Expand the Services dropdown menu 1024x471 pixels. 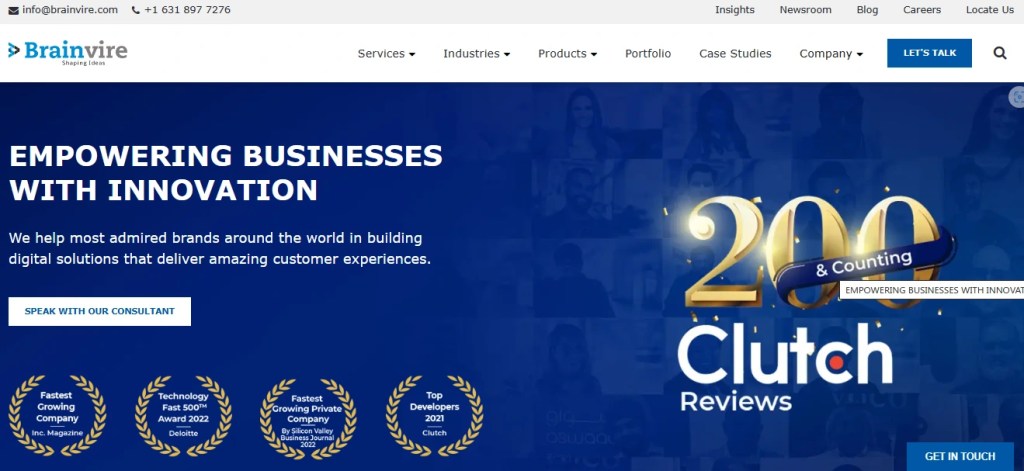(386, 54)
